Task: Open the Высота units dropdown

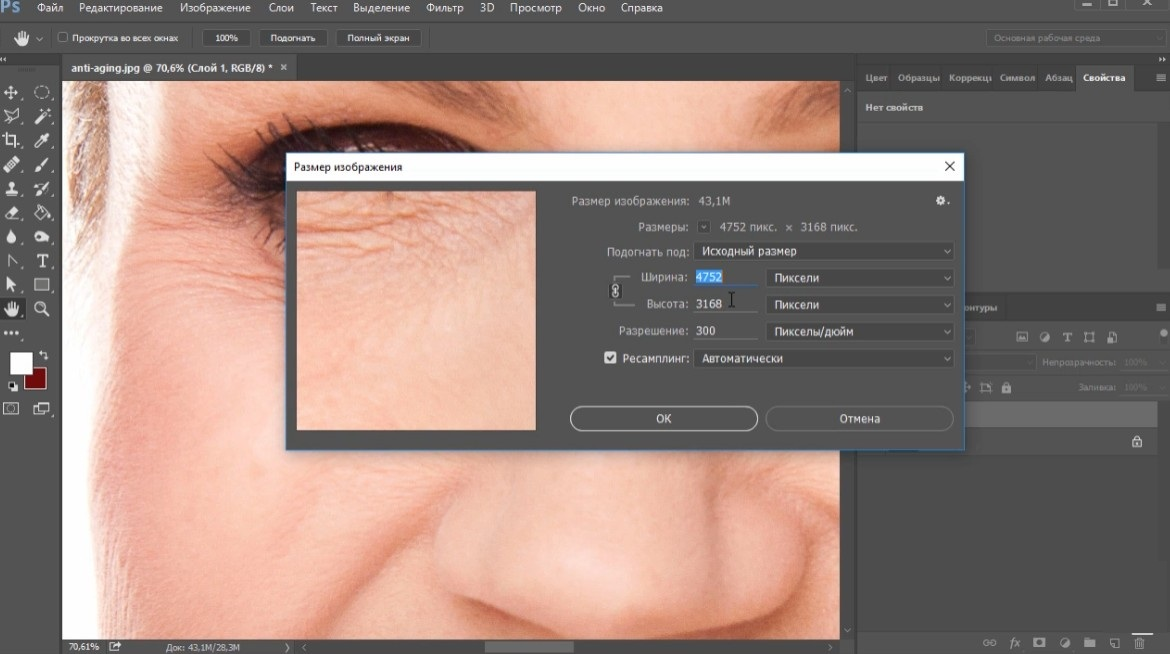Action: (860, 305)
